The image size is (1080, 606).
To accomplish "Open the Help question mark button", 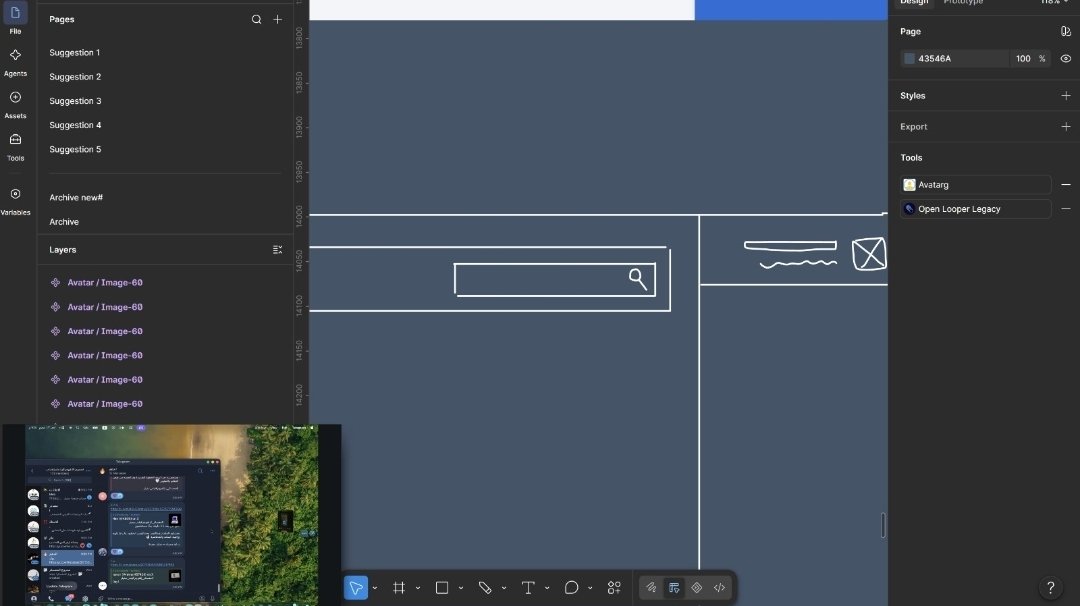I will [1050, 587].
